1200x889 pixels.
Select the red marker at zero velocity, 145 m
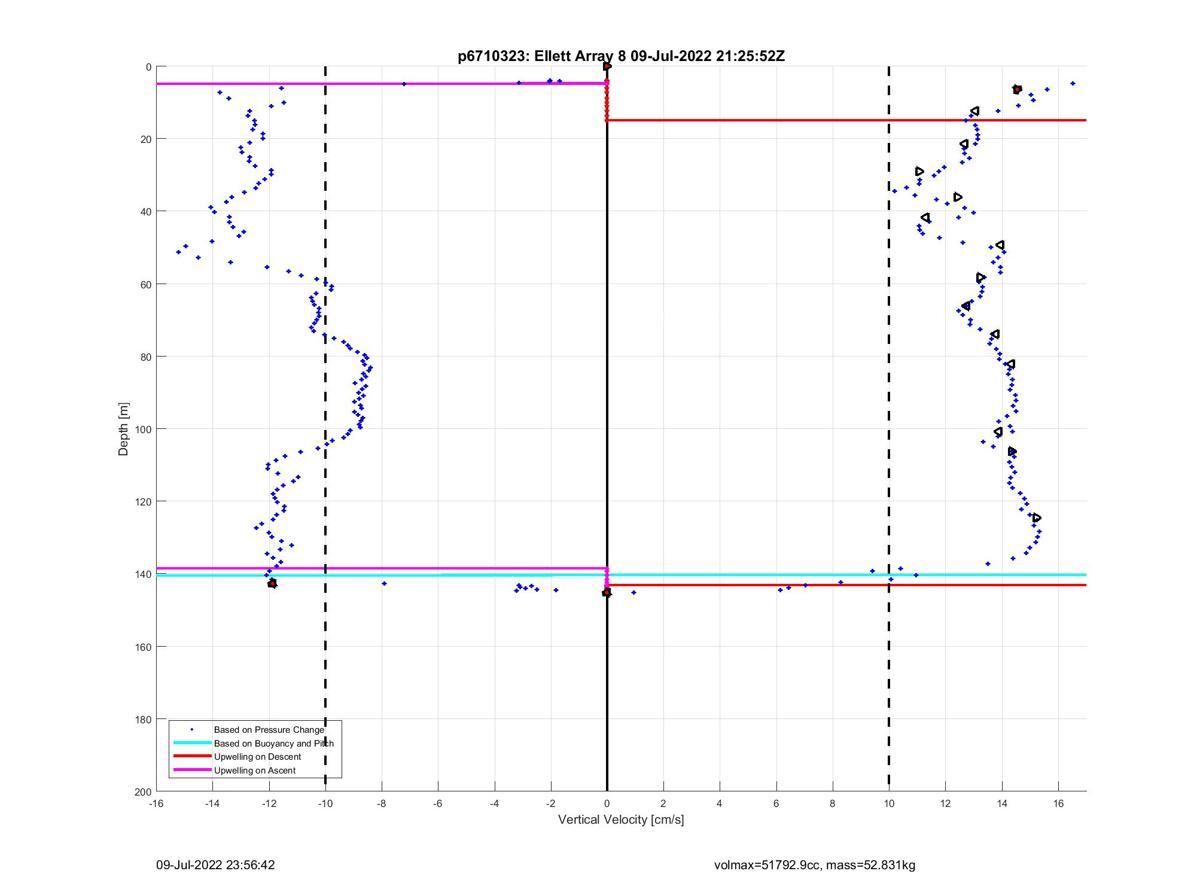[x=606, y=593]
